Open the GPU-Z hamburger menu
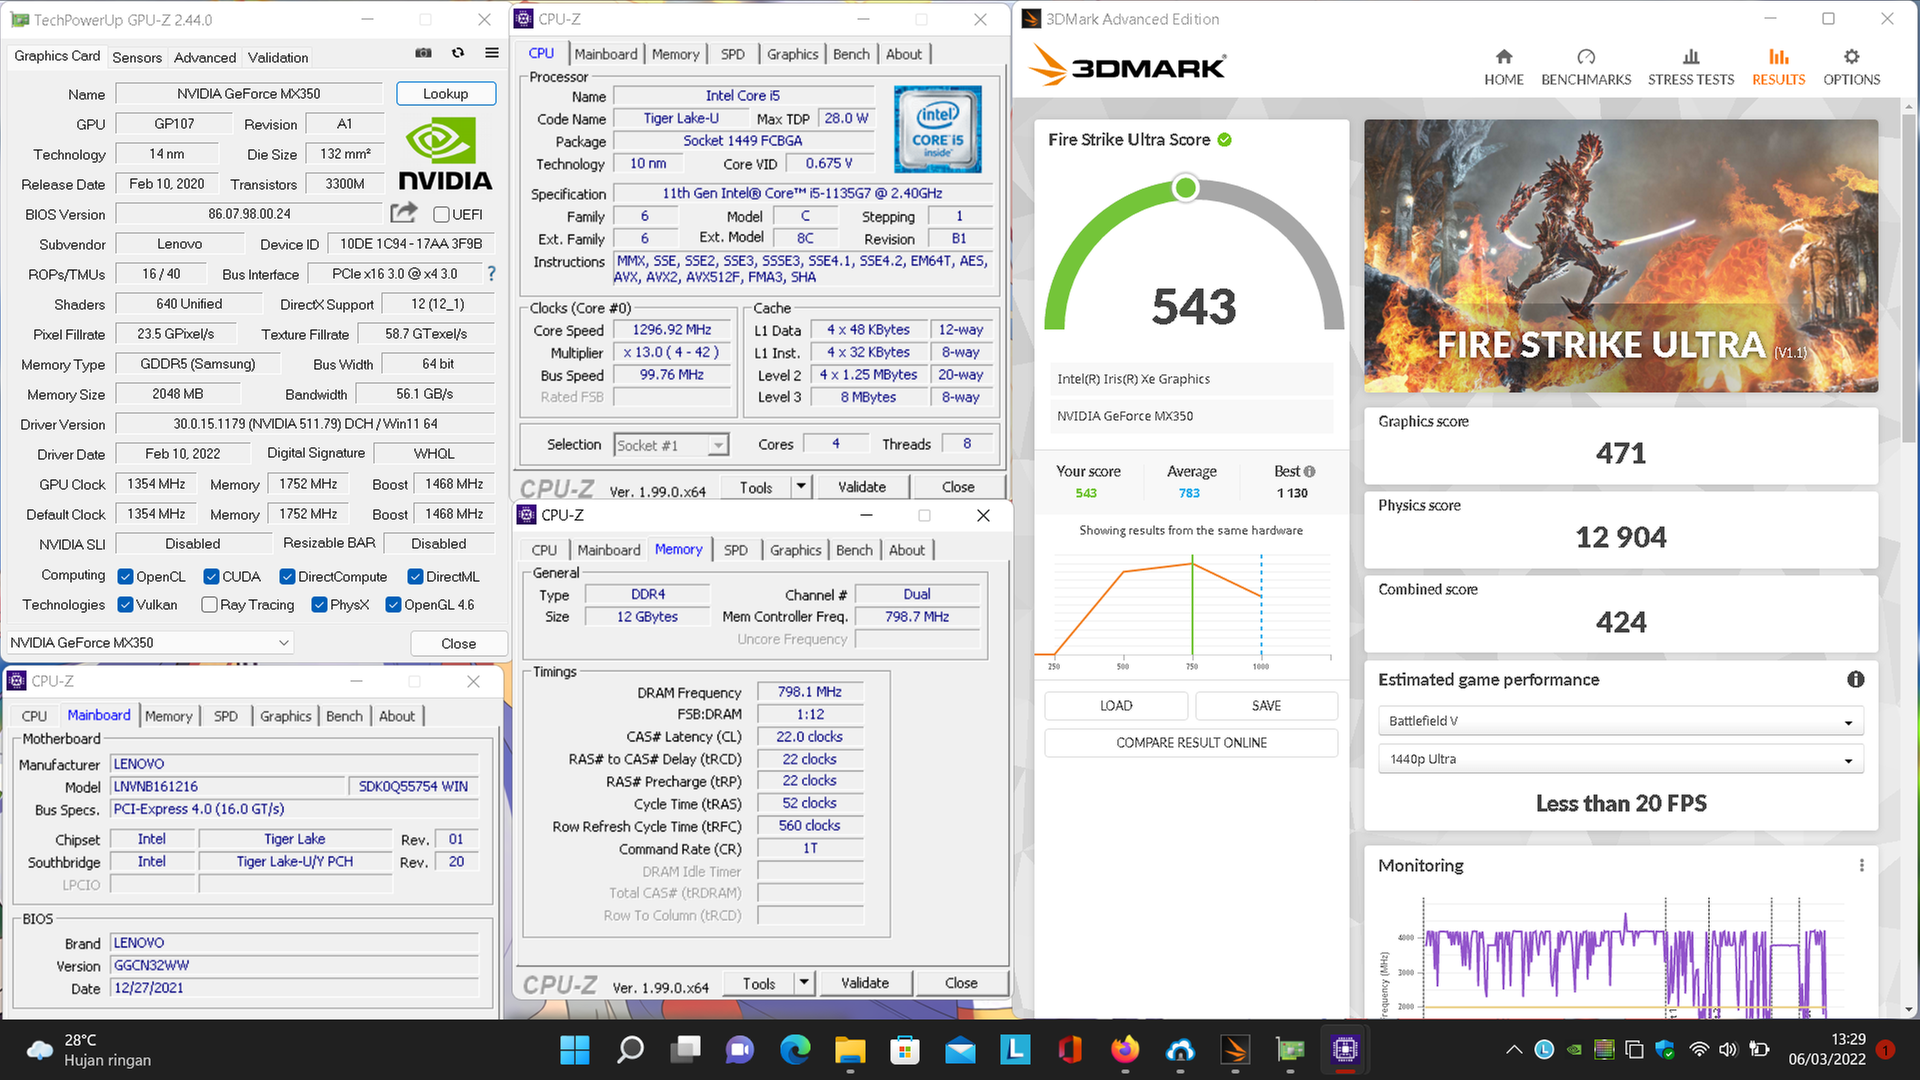Screen dimensions: 1920x1080 492,53
